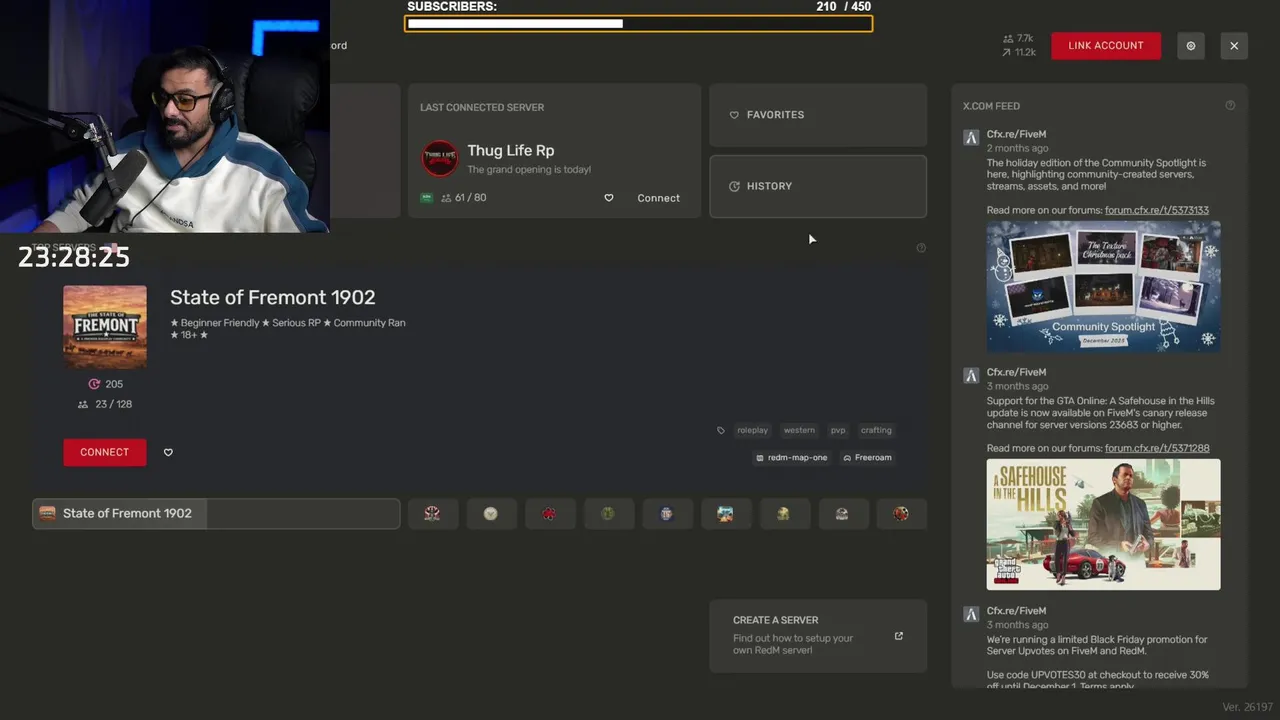Viewport: 1280px width, 720px height.
Task: Select last server tile with red-black round emblem
Action: coord(901,513)
